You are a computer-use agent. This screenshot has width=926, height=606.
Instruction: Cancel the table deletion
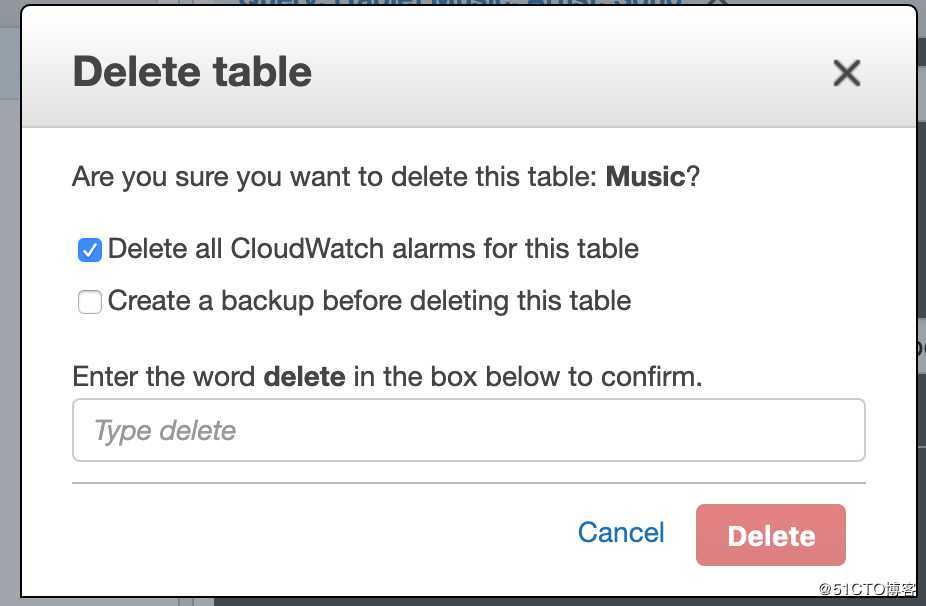[621, 532]
